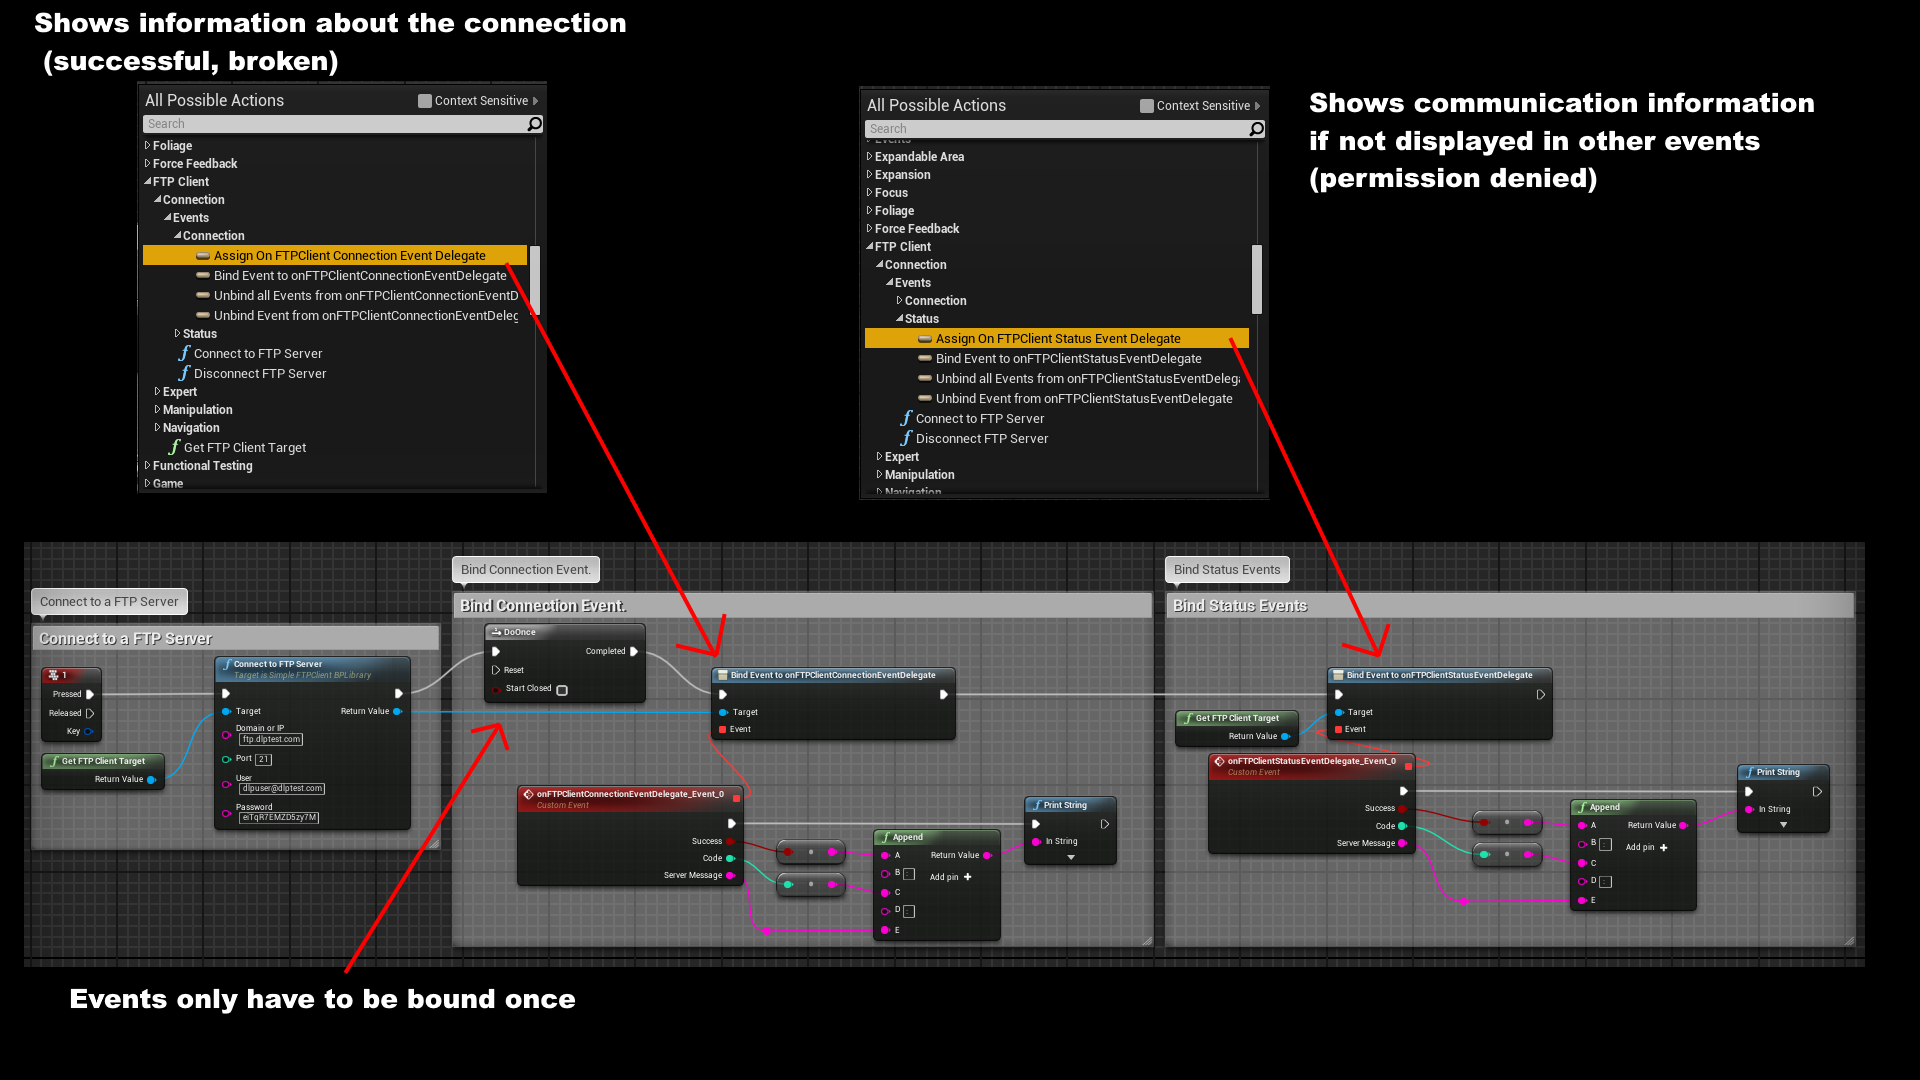Click the DoOnce node header icon

tap(496, 632)
